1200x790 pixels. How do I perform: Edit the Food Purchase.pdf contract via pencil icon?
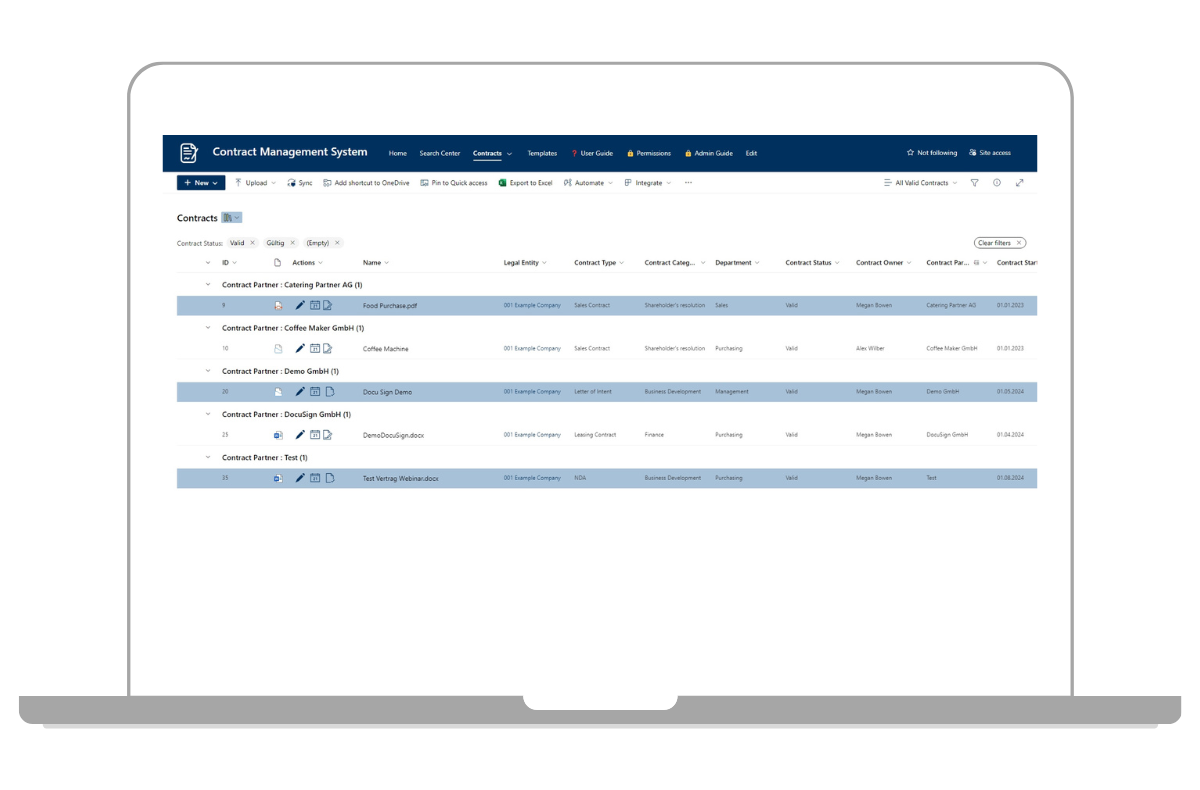pyautogui.click(x=300, y=305)
